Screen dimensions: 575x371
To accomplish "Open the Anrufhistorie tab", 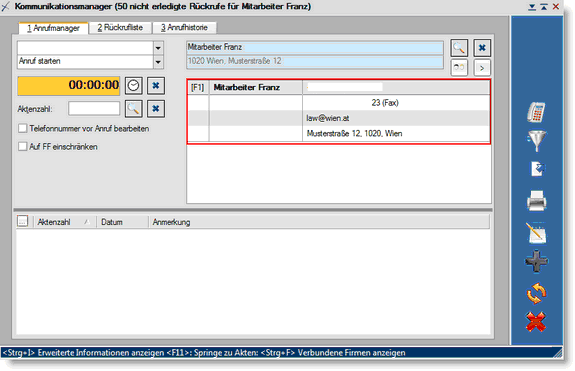I will [x=184, y=27].
